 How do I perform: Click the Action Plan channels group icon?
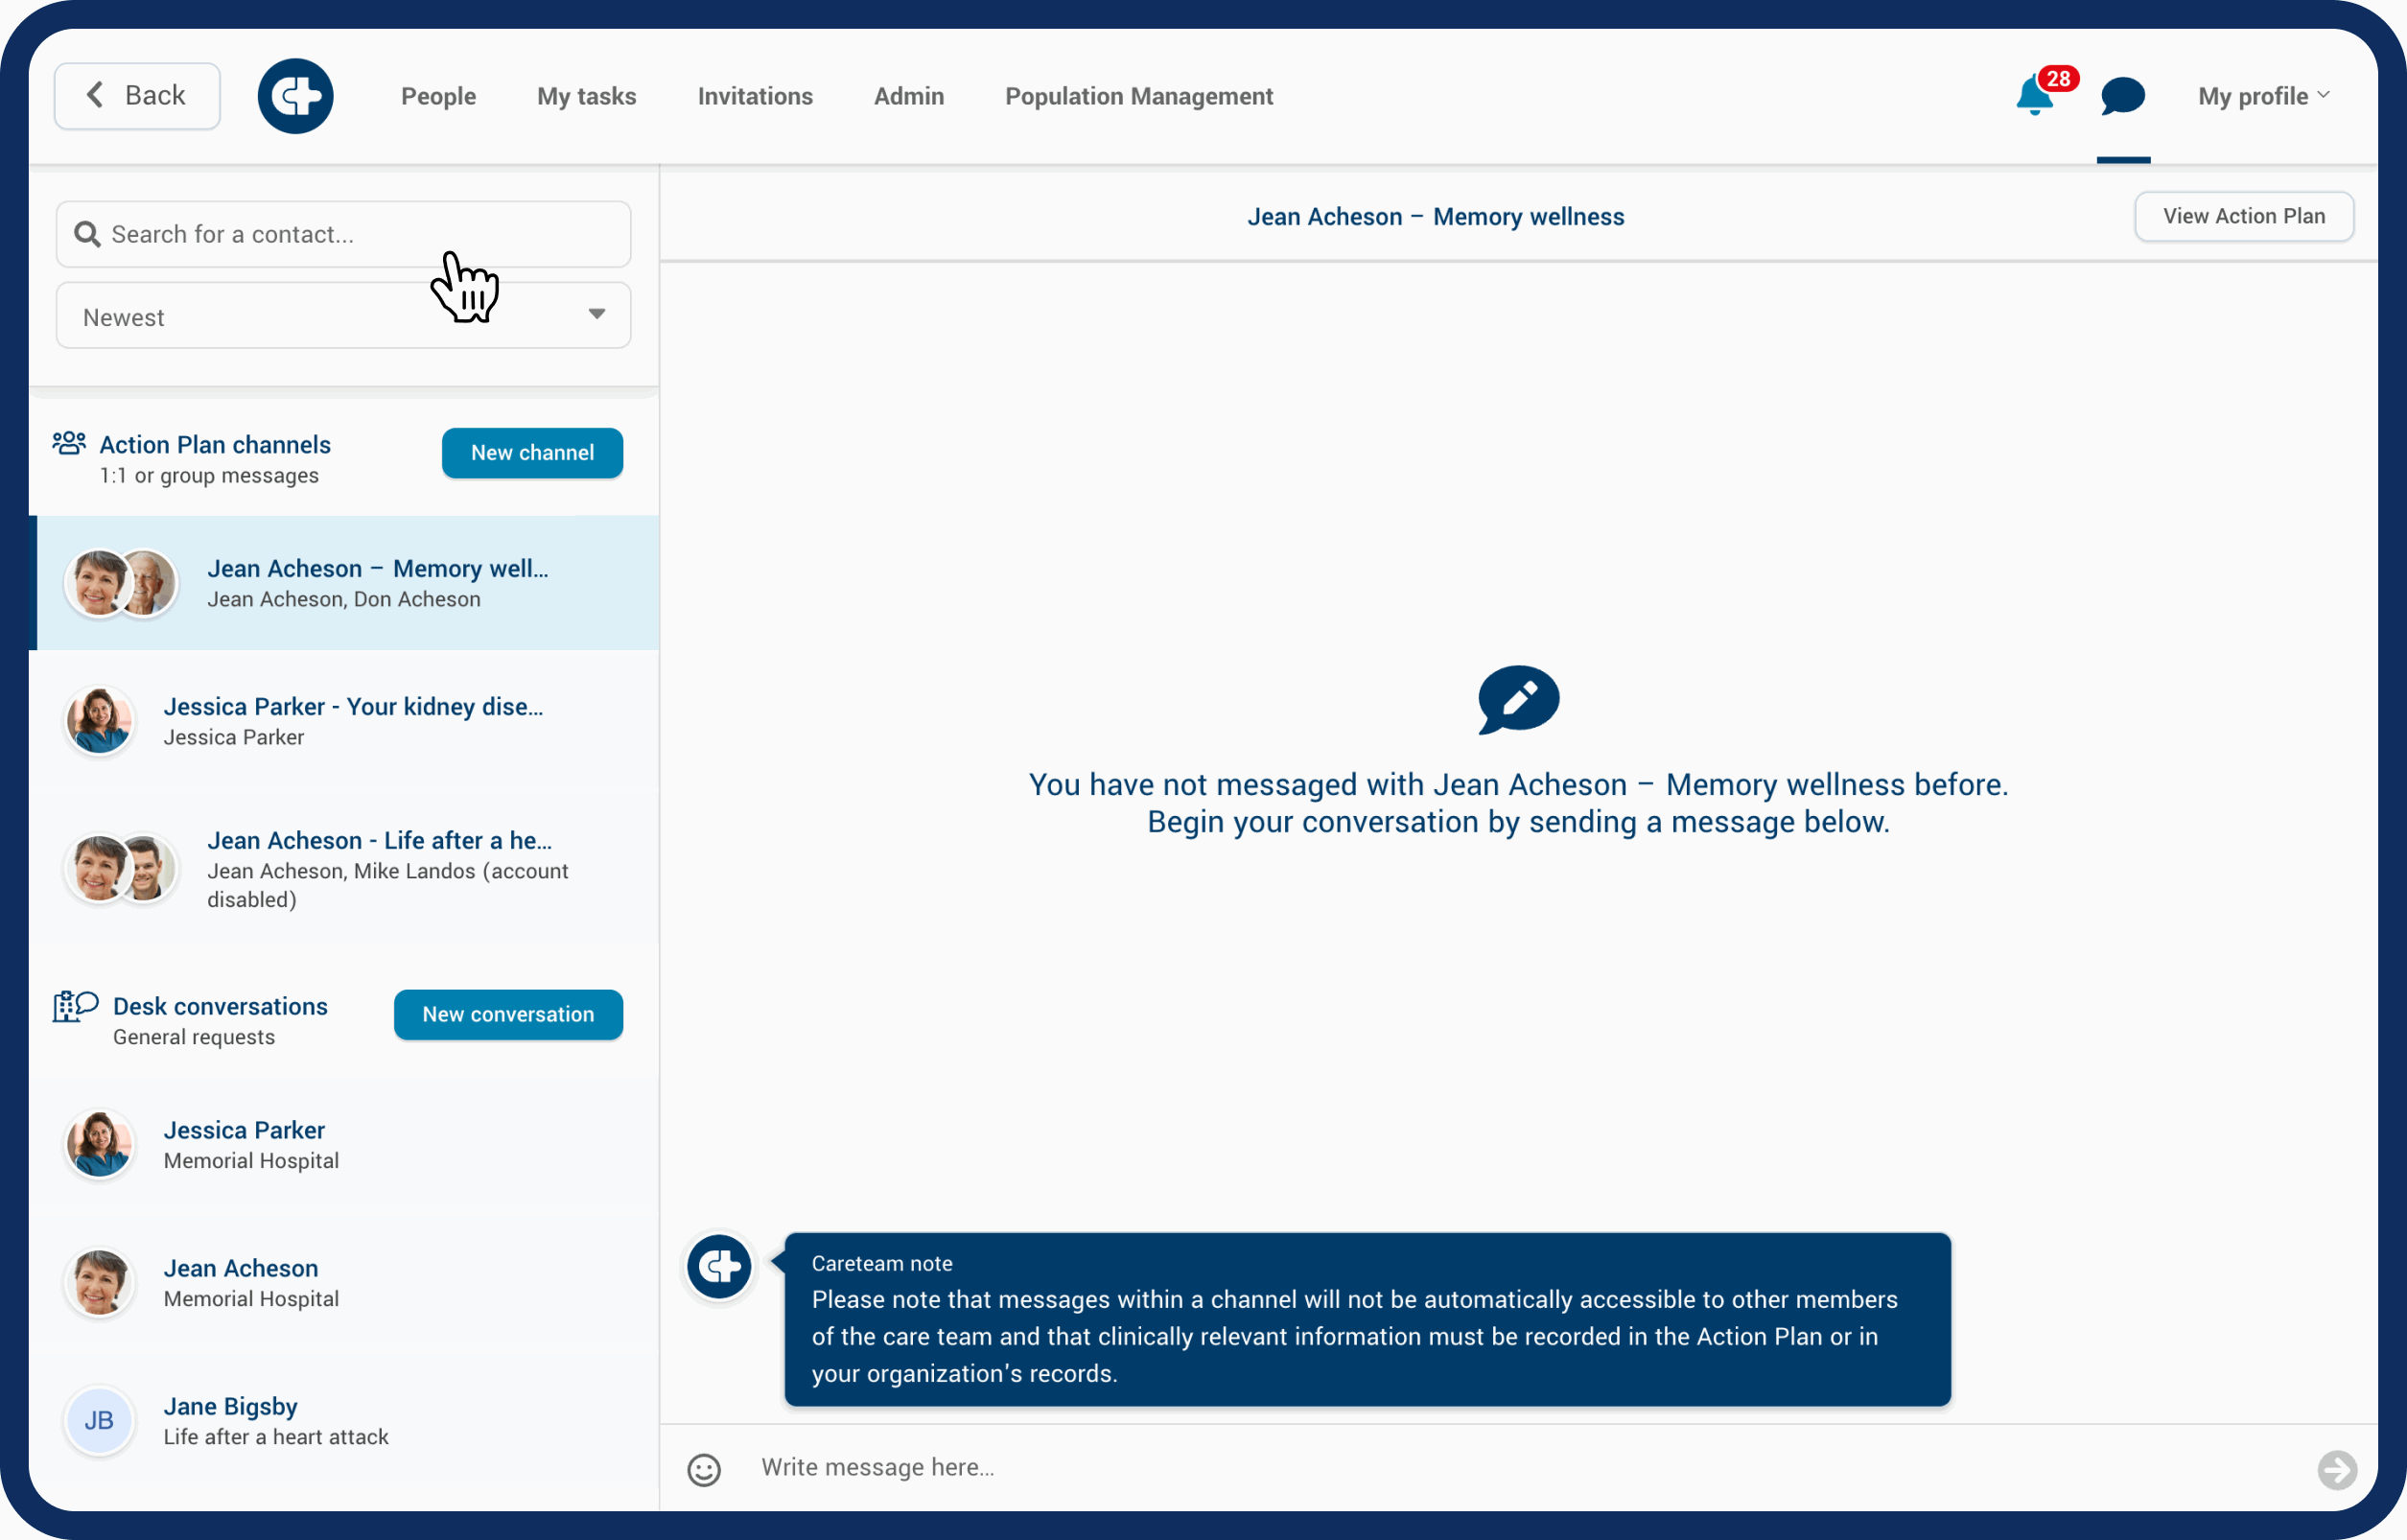(69, 443)
